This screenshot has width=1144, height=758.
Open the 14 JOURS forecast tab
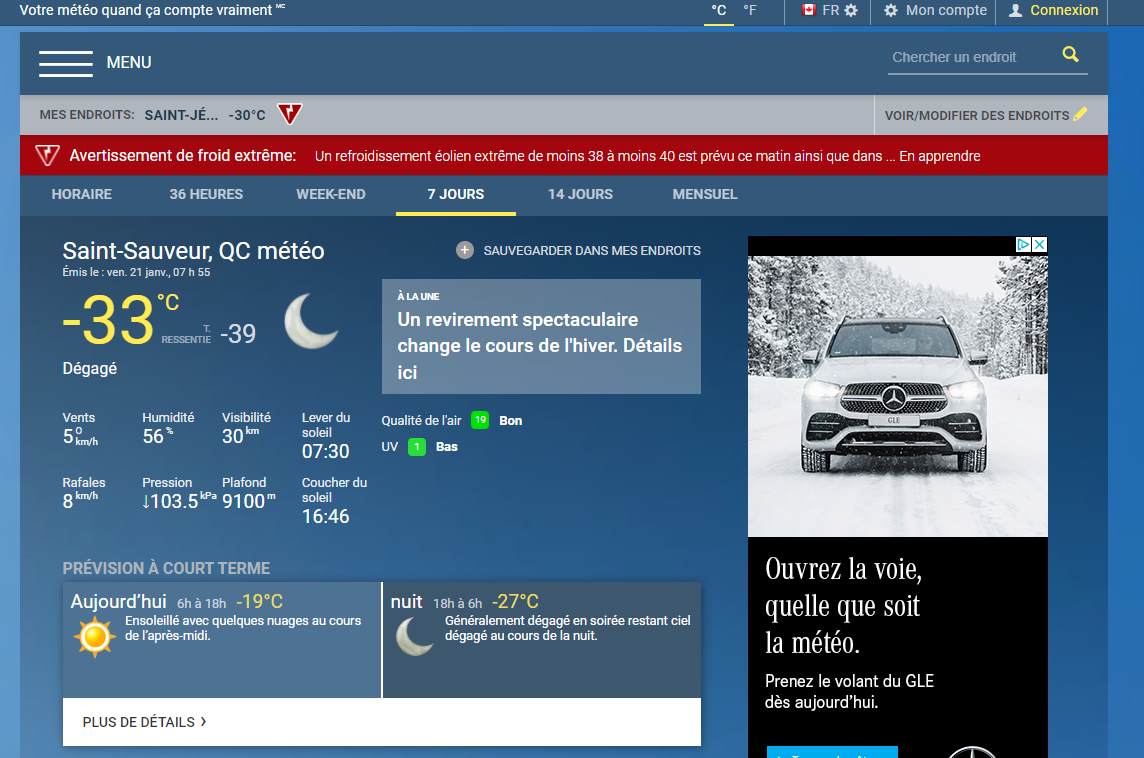580,194
